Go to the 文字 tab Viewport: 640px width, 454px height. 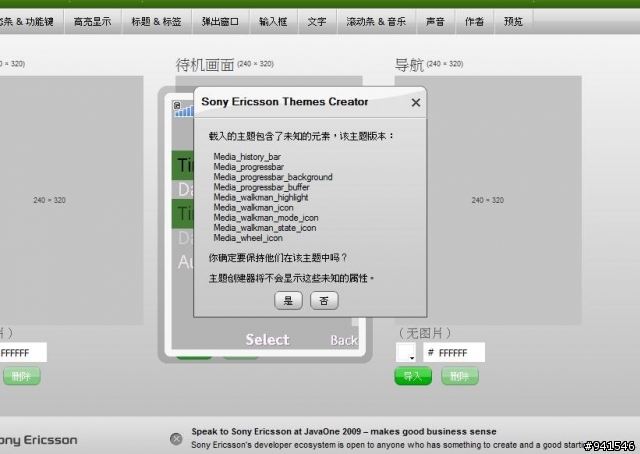coord(317,22)
